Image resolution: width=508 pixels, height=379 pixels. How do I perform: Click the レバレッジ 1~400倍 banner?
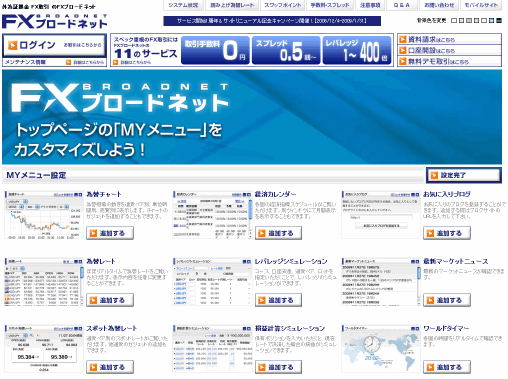[x=356, y=50]
